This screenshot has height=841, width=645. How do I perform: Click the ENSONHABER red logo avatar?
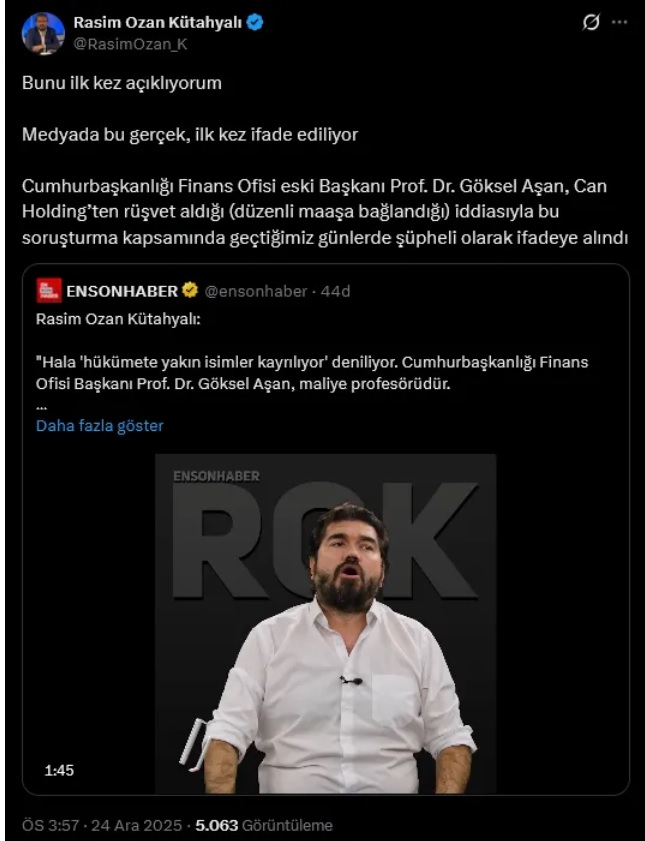(49, 291)
